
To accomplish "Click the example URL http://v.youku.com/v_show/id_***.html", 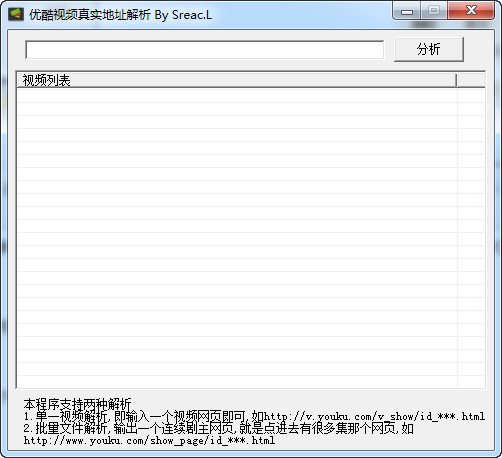I will click(x=374, y=416).
